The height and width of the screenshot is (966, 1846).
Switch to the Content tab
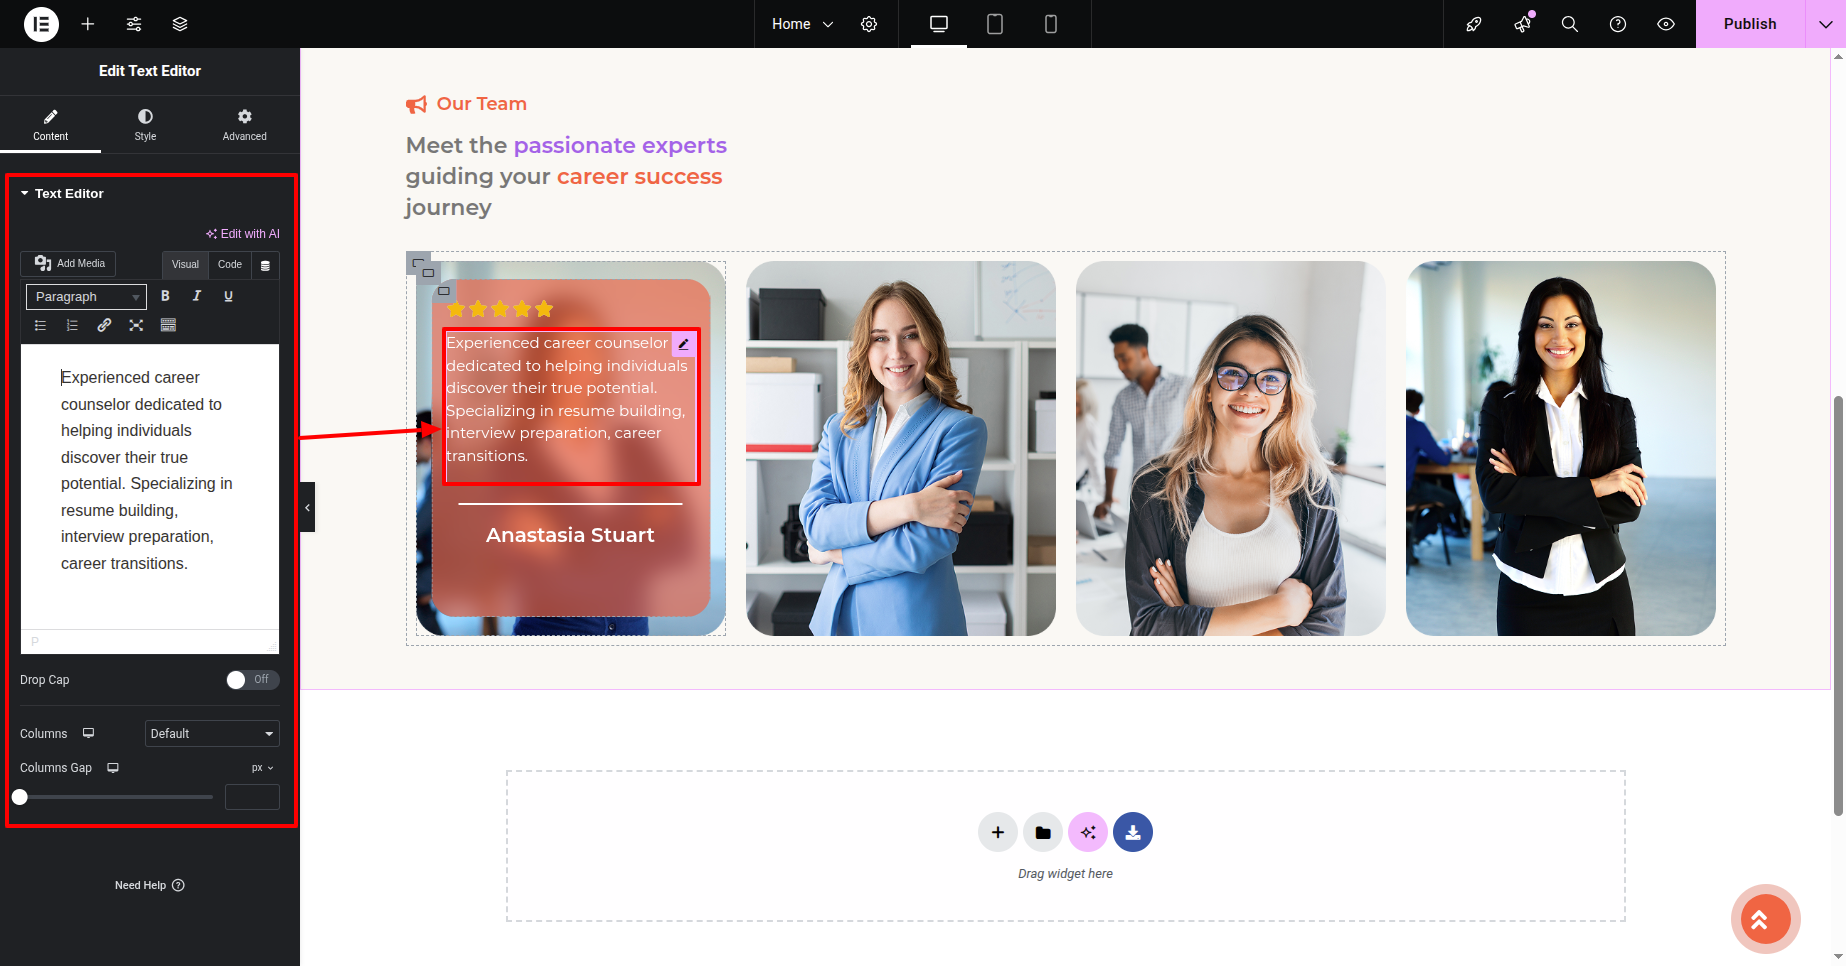tap(50, 125)
